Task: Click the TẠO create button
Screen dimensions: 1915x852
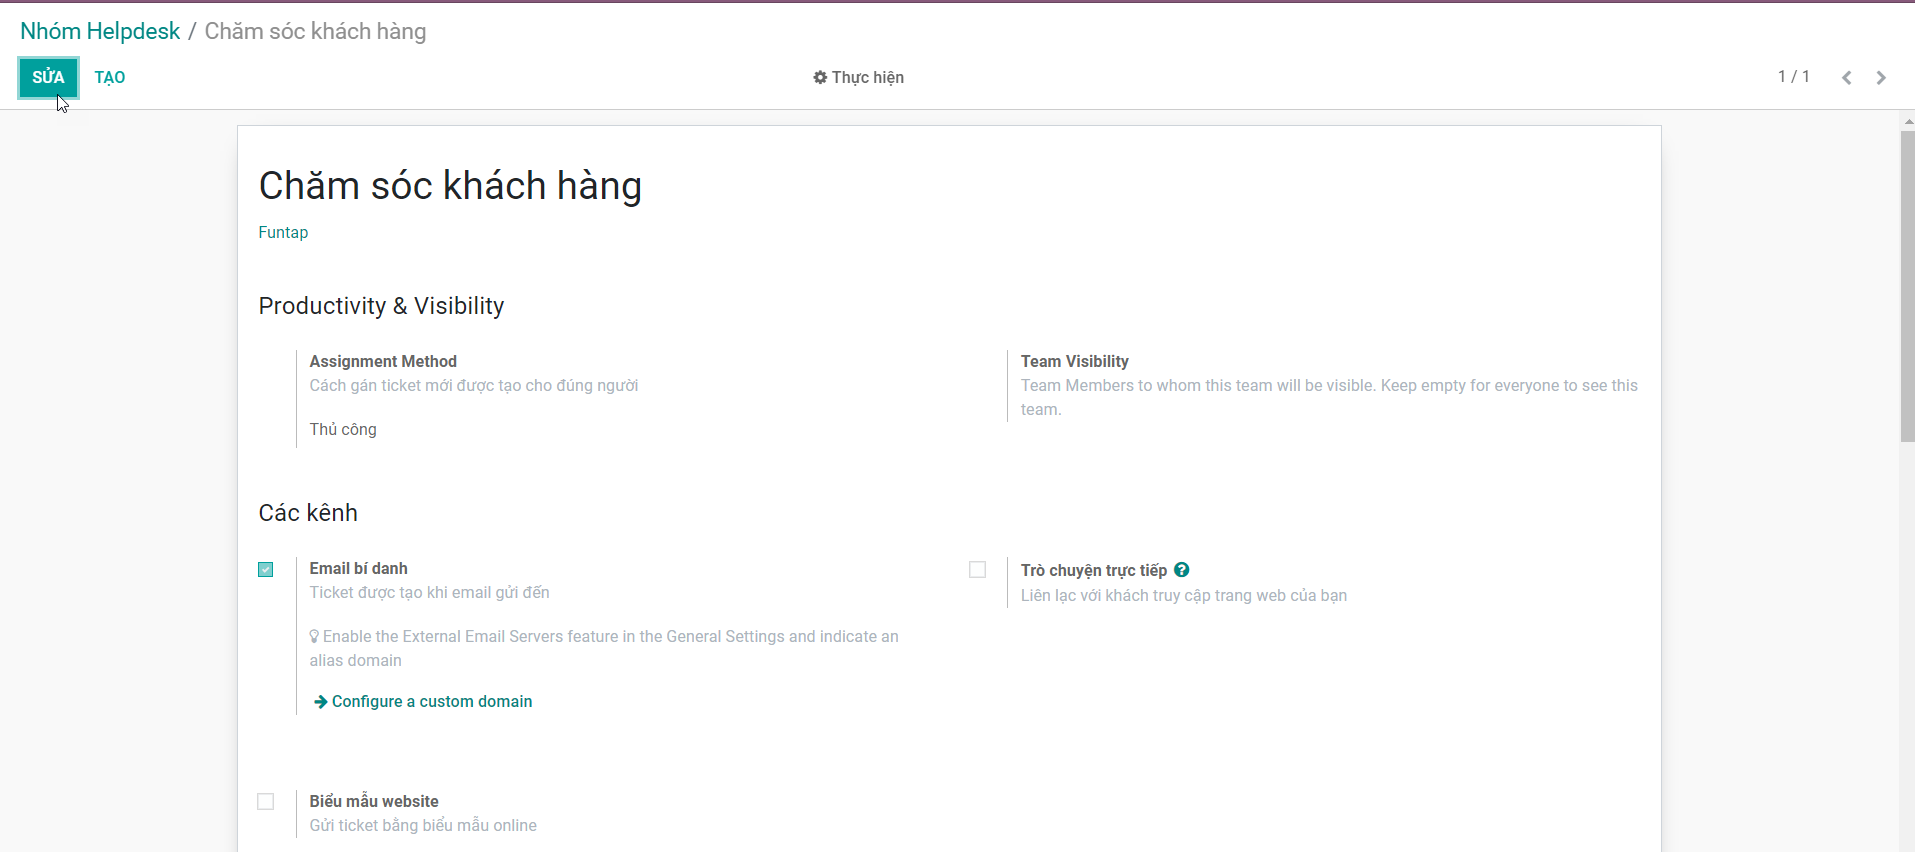Action: point(110,78)
